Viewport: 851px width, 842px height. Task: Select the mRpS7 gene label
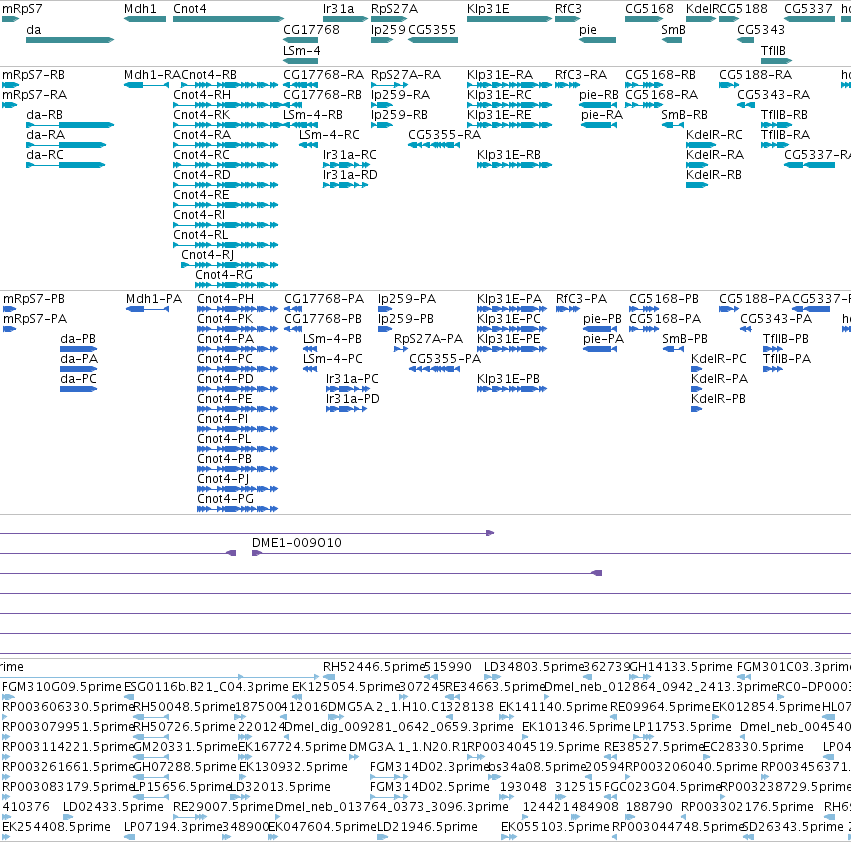[22, 9]
